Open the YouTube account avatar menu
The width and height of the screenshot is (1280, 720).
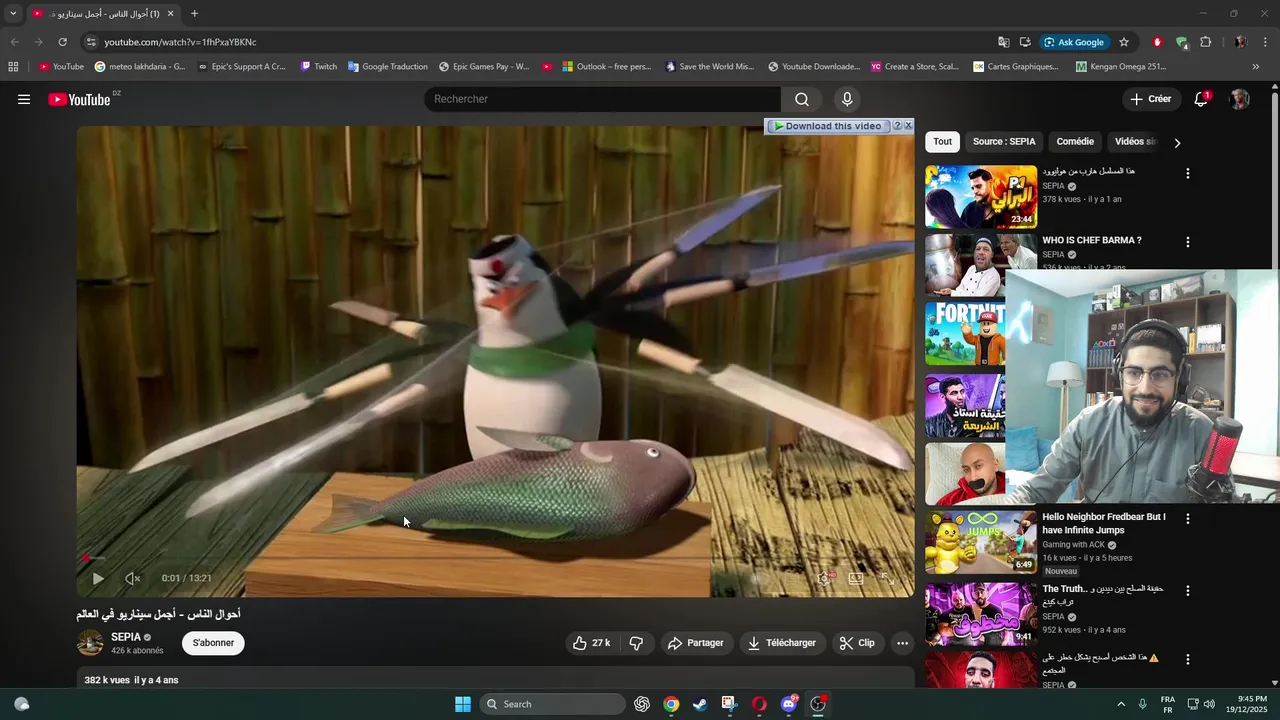pyautogui.click(x=1240, y=99)
